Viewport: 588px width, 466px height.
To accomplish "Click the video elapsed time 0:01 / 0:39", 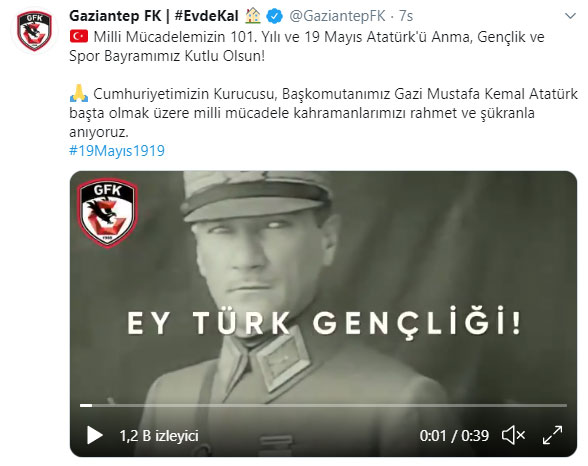I will pos(454,436).
